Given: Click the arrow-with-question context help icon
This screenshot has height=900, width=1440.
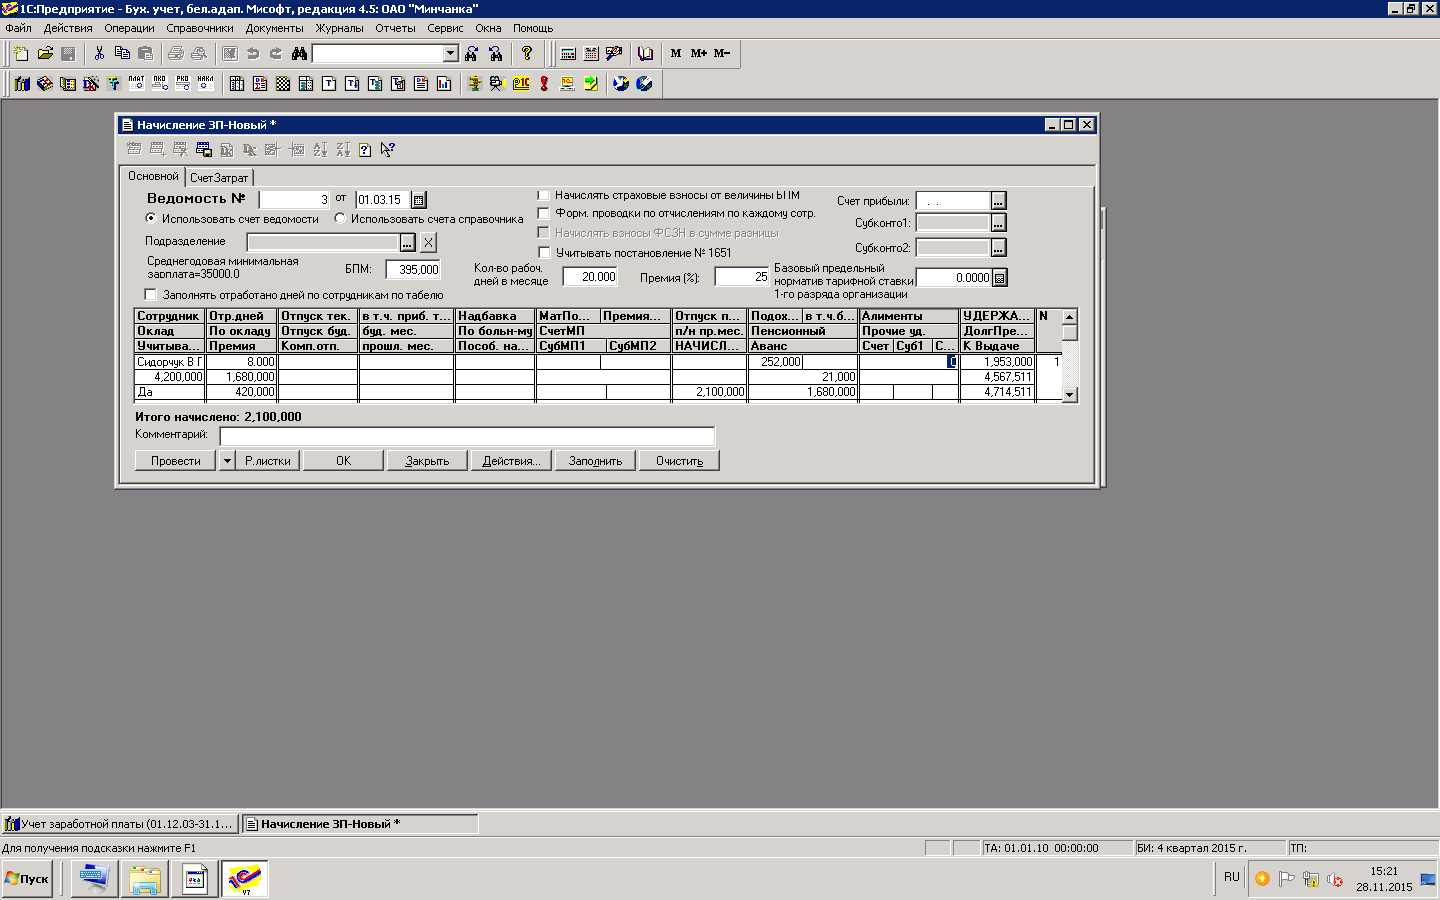Looking at the screenshot, I should 388,150.
